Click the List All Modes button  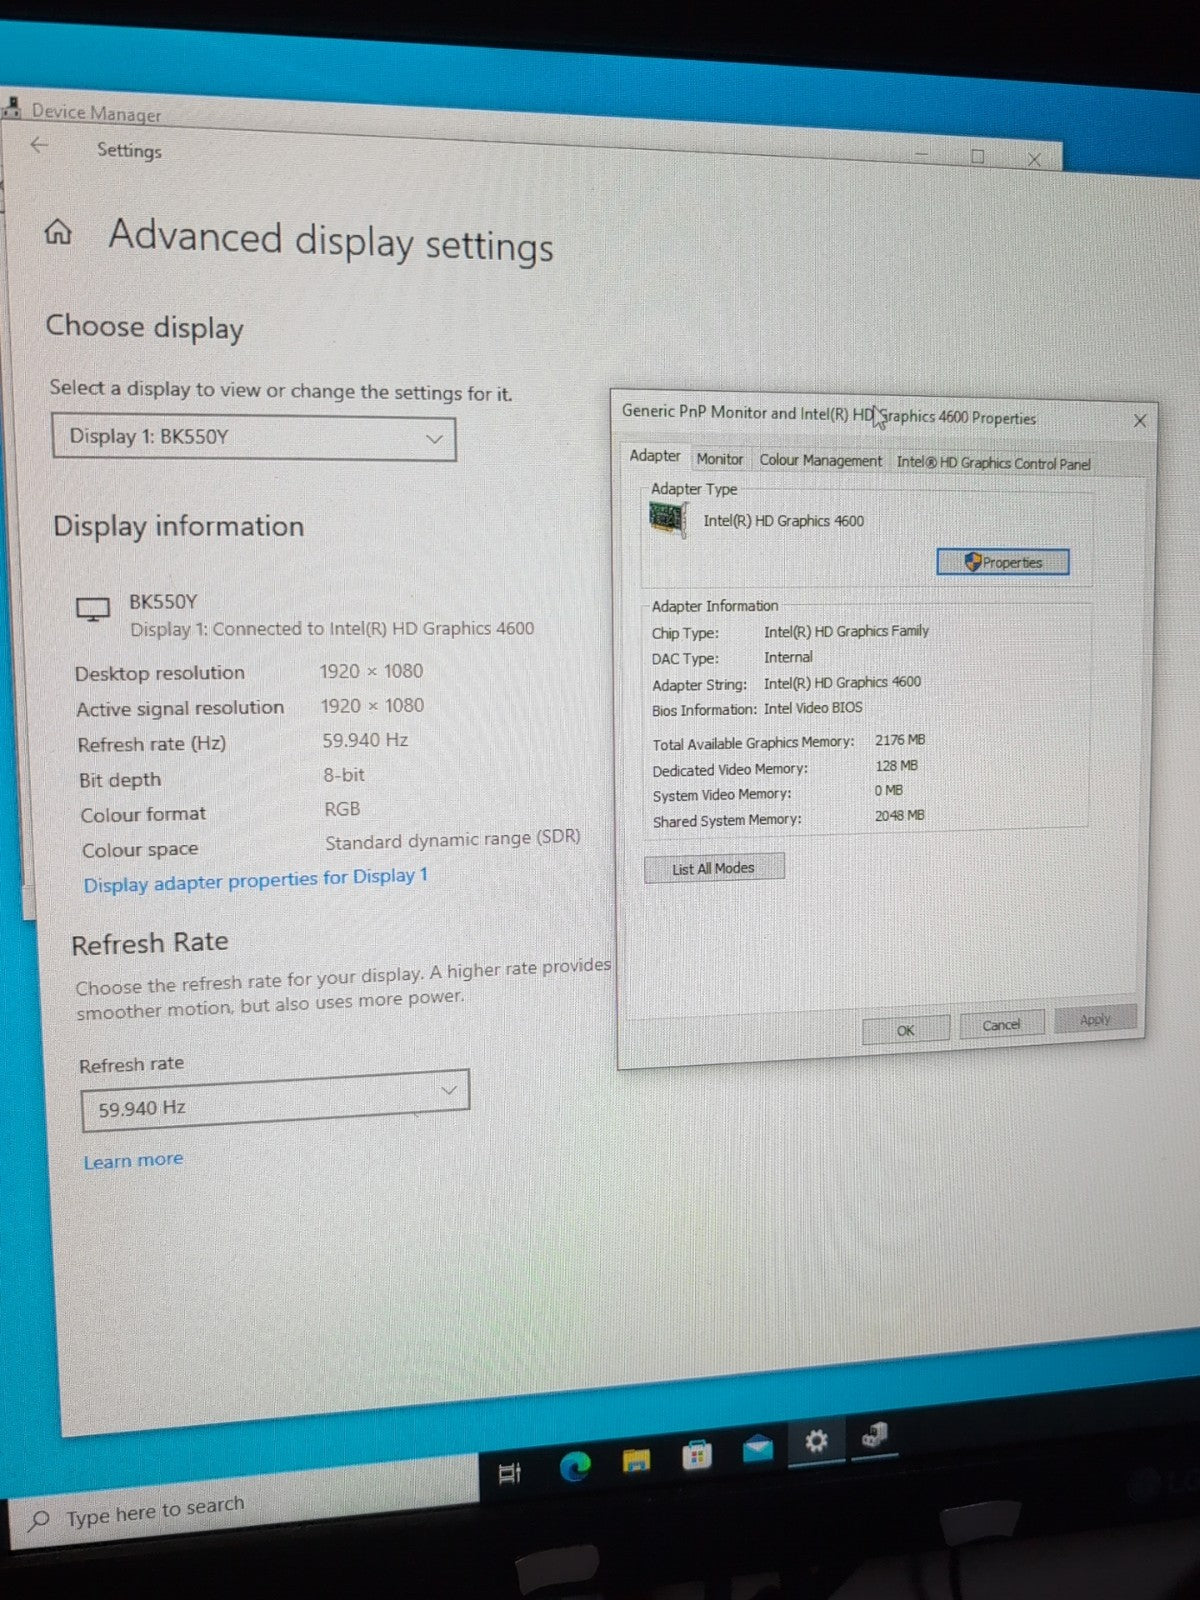[714, 868]
